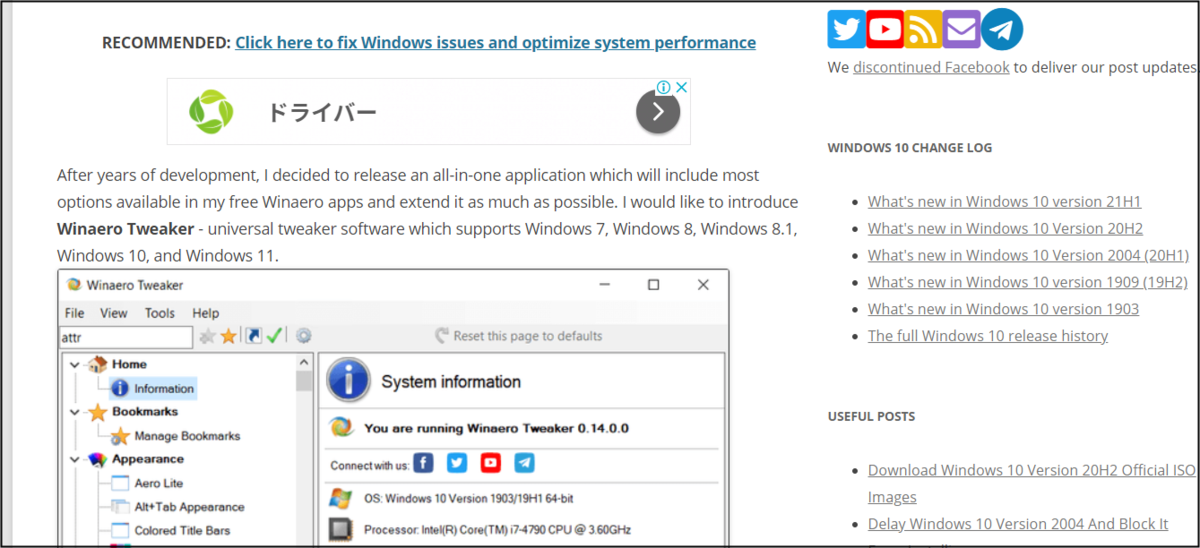Click the tree panel scroll-up arrow
The image size is (1200, 548).
[x=304, y=361]
